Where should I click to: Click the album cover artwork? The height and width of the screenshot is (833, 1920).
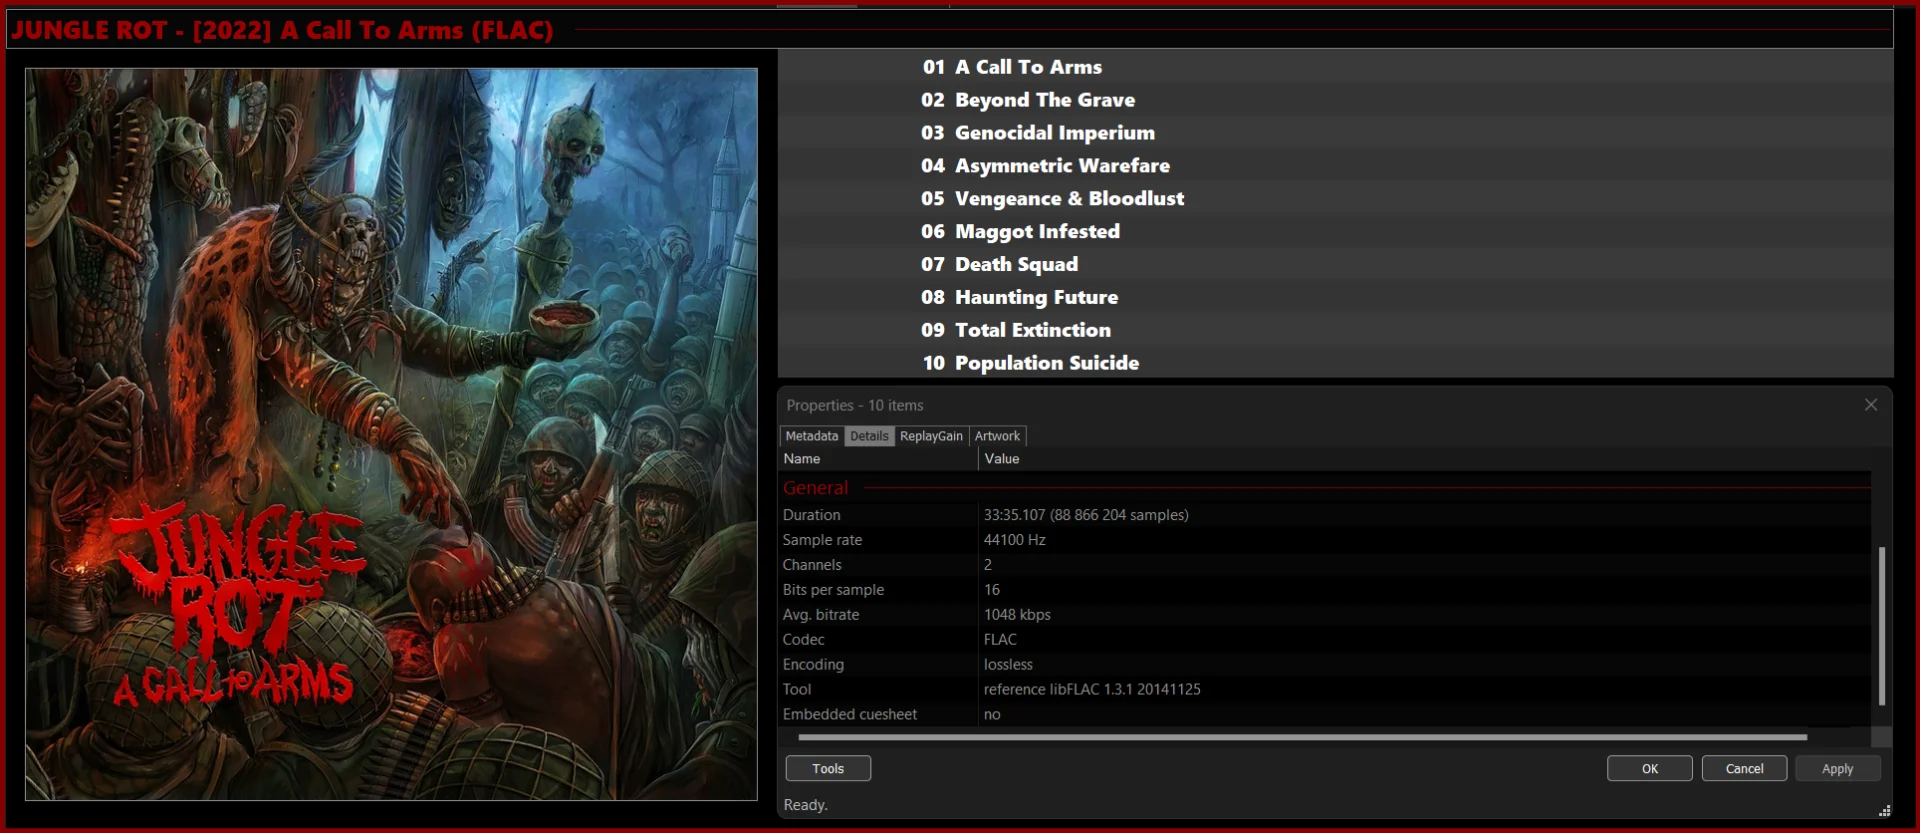[x=391, y=434]
